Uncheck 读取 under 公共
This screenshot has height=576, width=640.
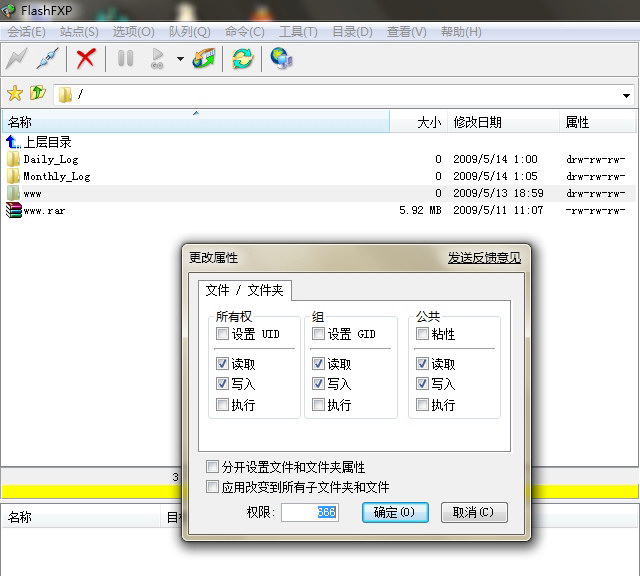point(422,363)
